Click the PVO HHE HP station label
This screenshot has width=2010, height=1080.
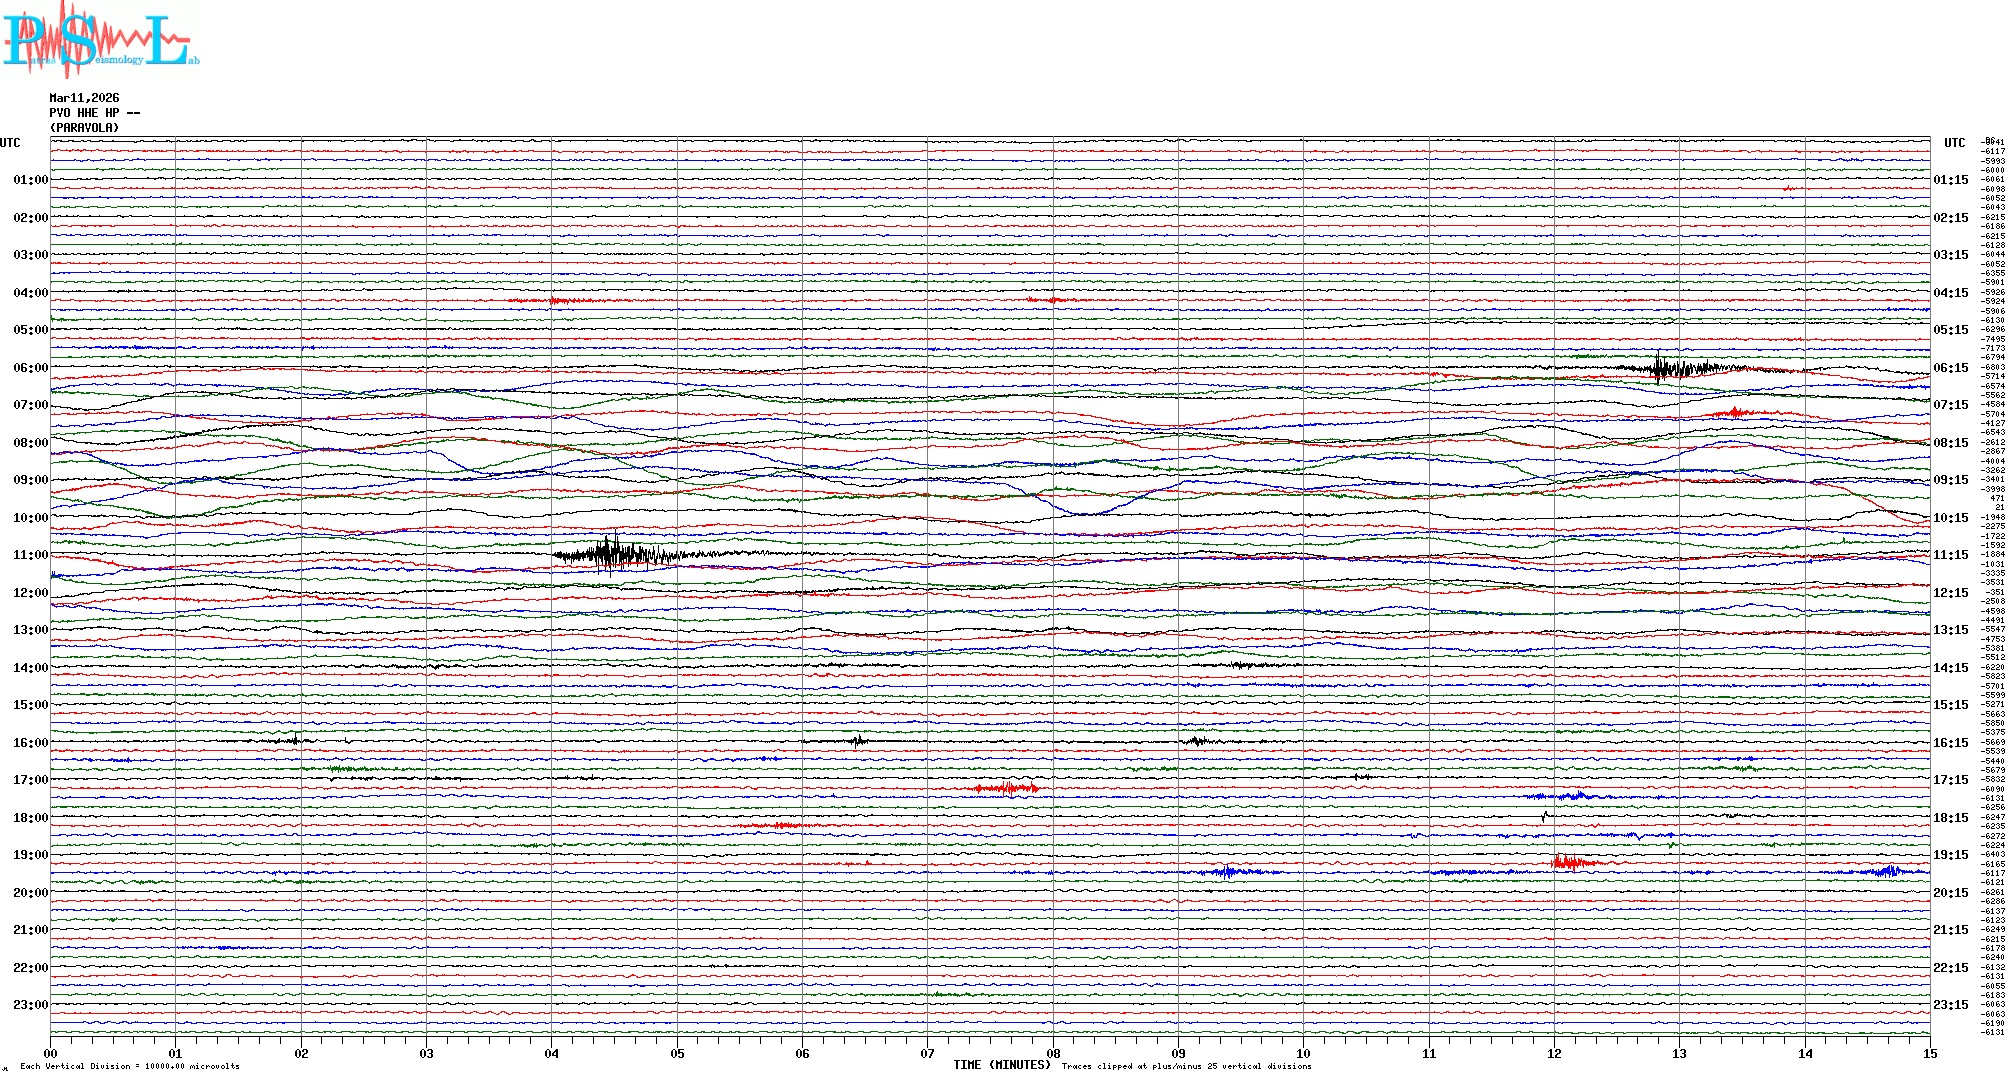pyautogui.click(x=94, y=113)
